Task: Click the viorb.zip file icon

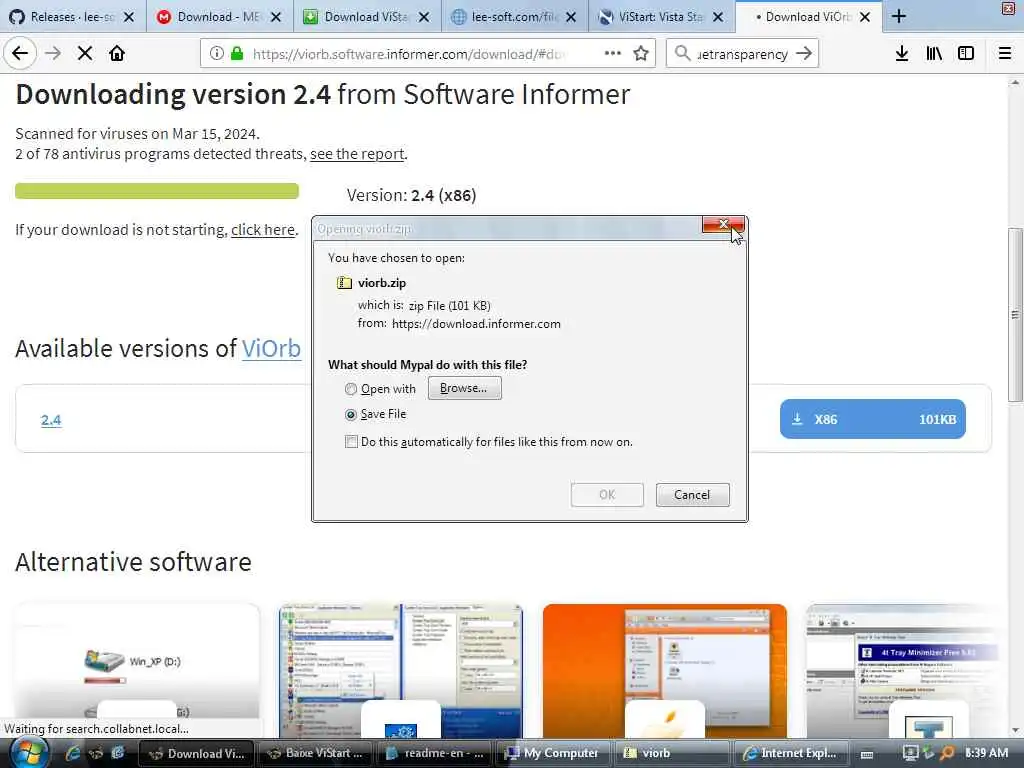Action: pyautogui.click(x=344, y=283)
